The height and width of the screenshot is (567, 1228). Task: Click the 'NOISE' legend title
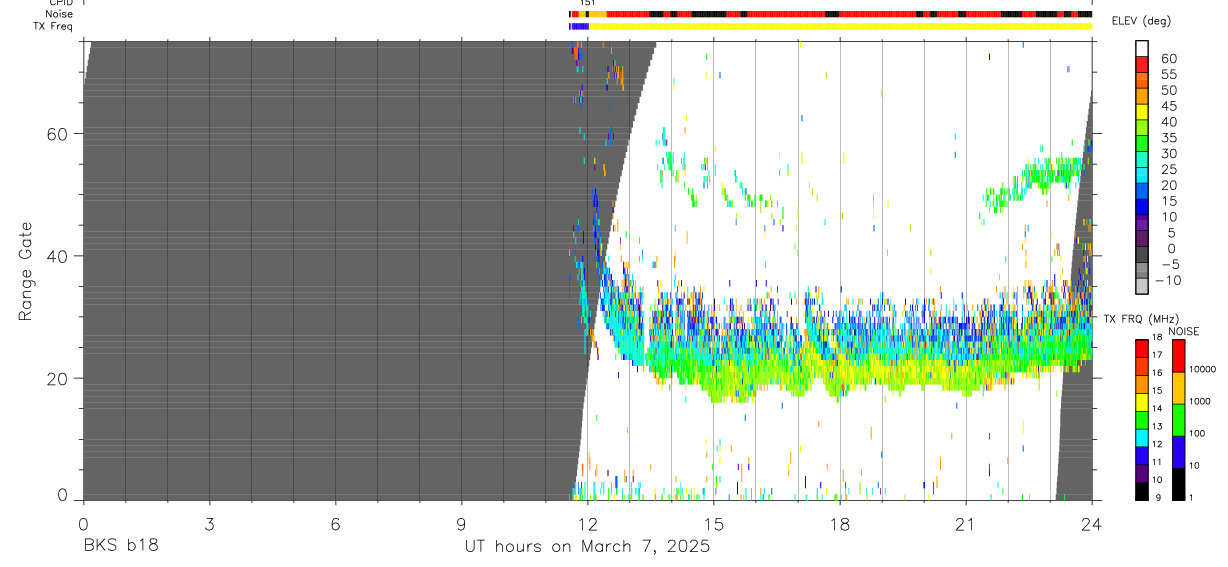[1184, 331]
